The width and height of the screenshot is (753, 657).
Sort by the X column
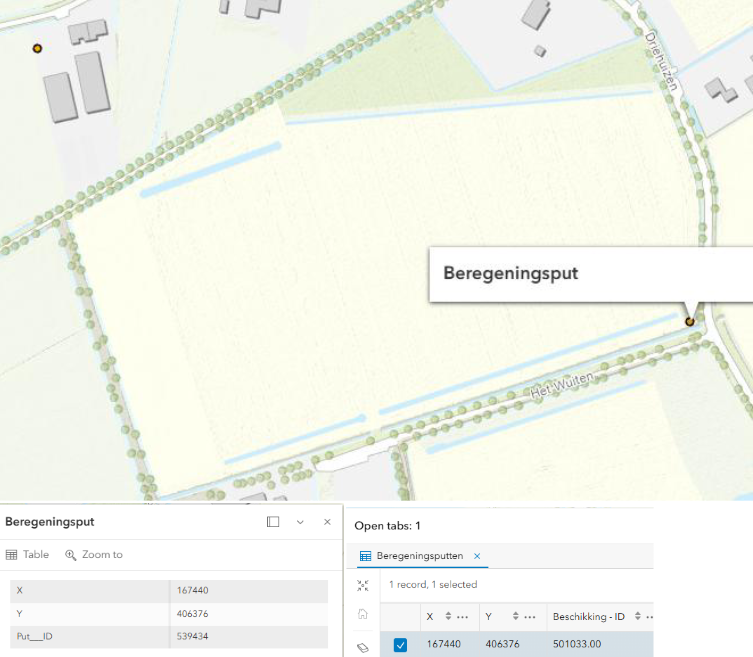[448, 616]
